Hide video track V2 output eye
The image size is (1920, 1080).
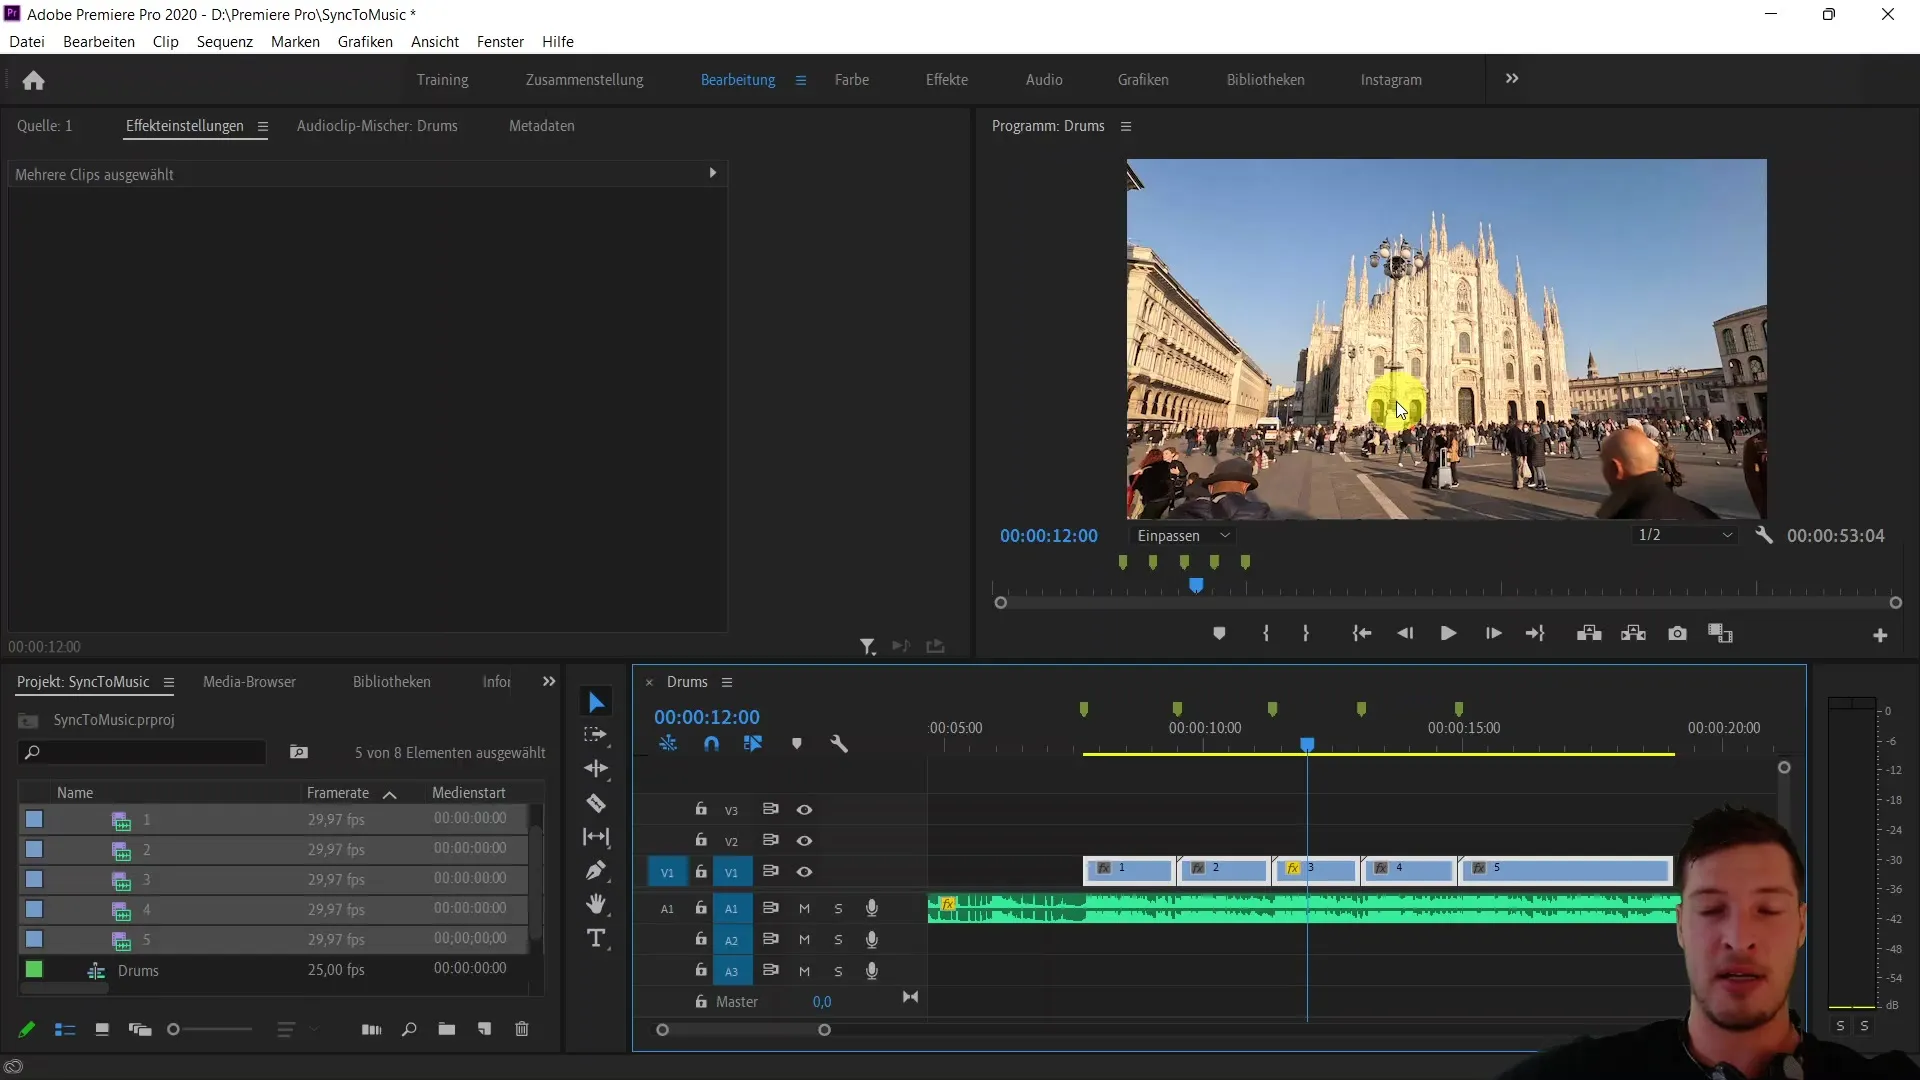(804, 841)
